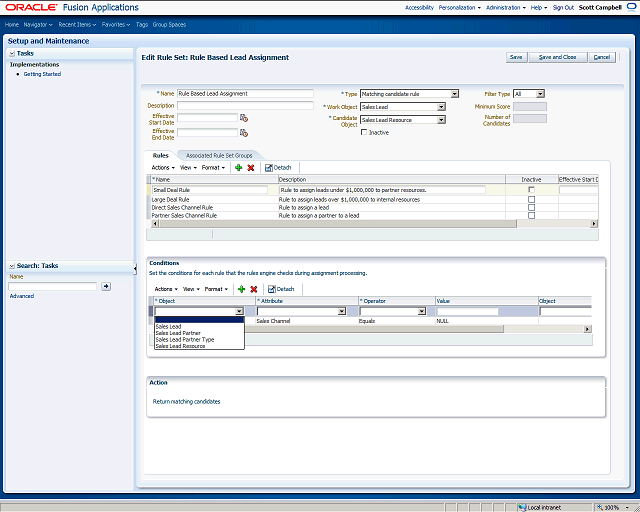Click the Local intranet zone icon in status bar
The width and height of the screenshot is (640, 512).
point(522,507)
